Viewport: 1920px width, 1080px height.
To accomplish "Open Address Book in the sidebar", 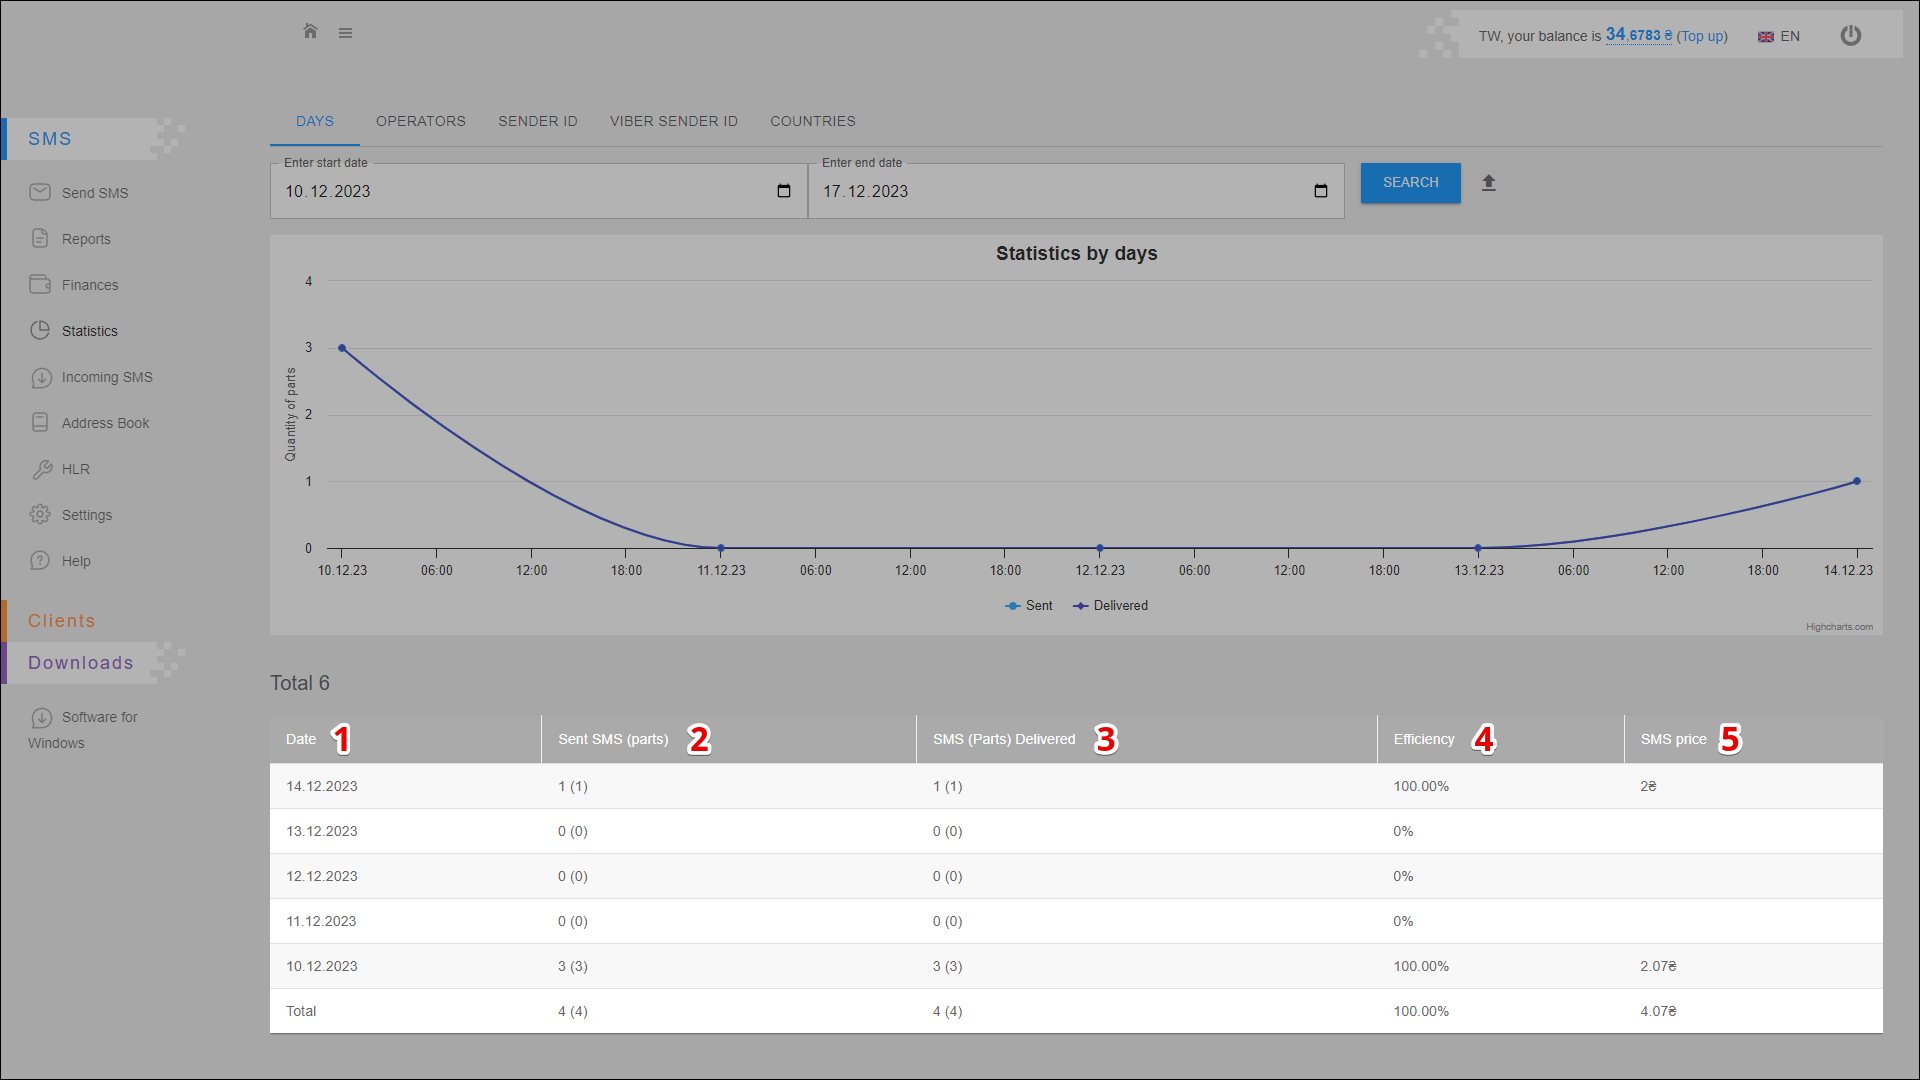I will [105, 423].
